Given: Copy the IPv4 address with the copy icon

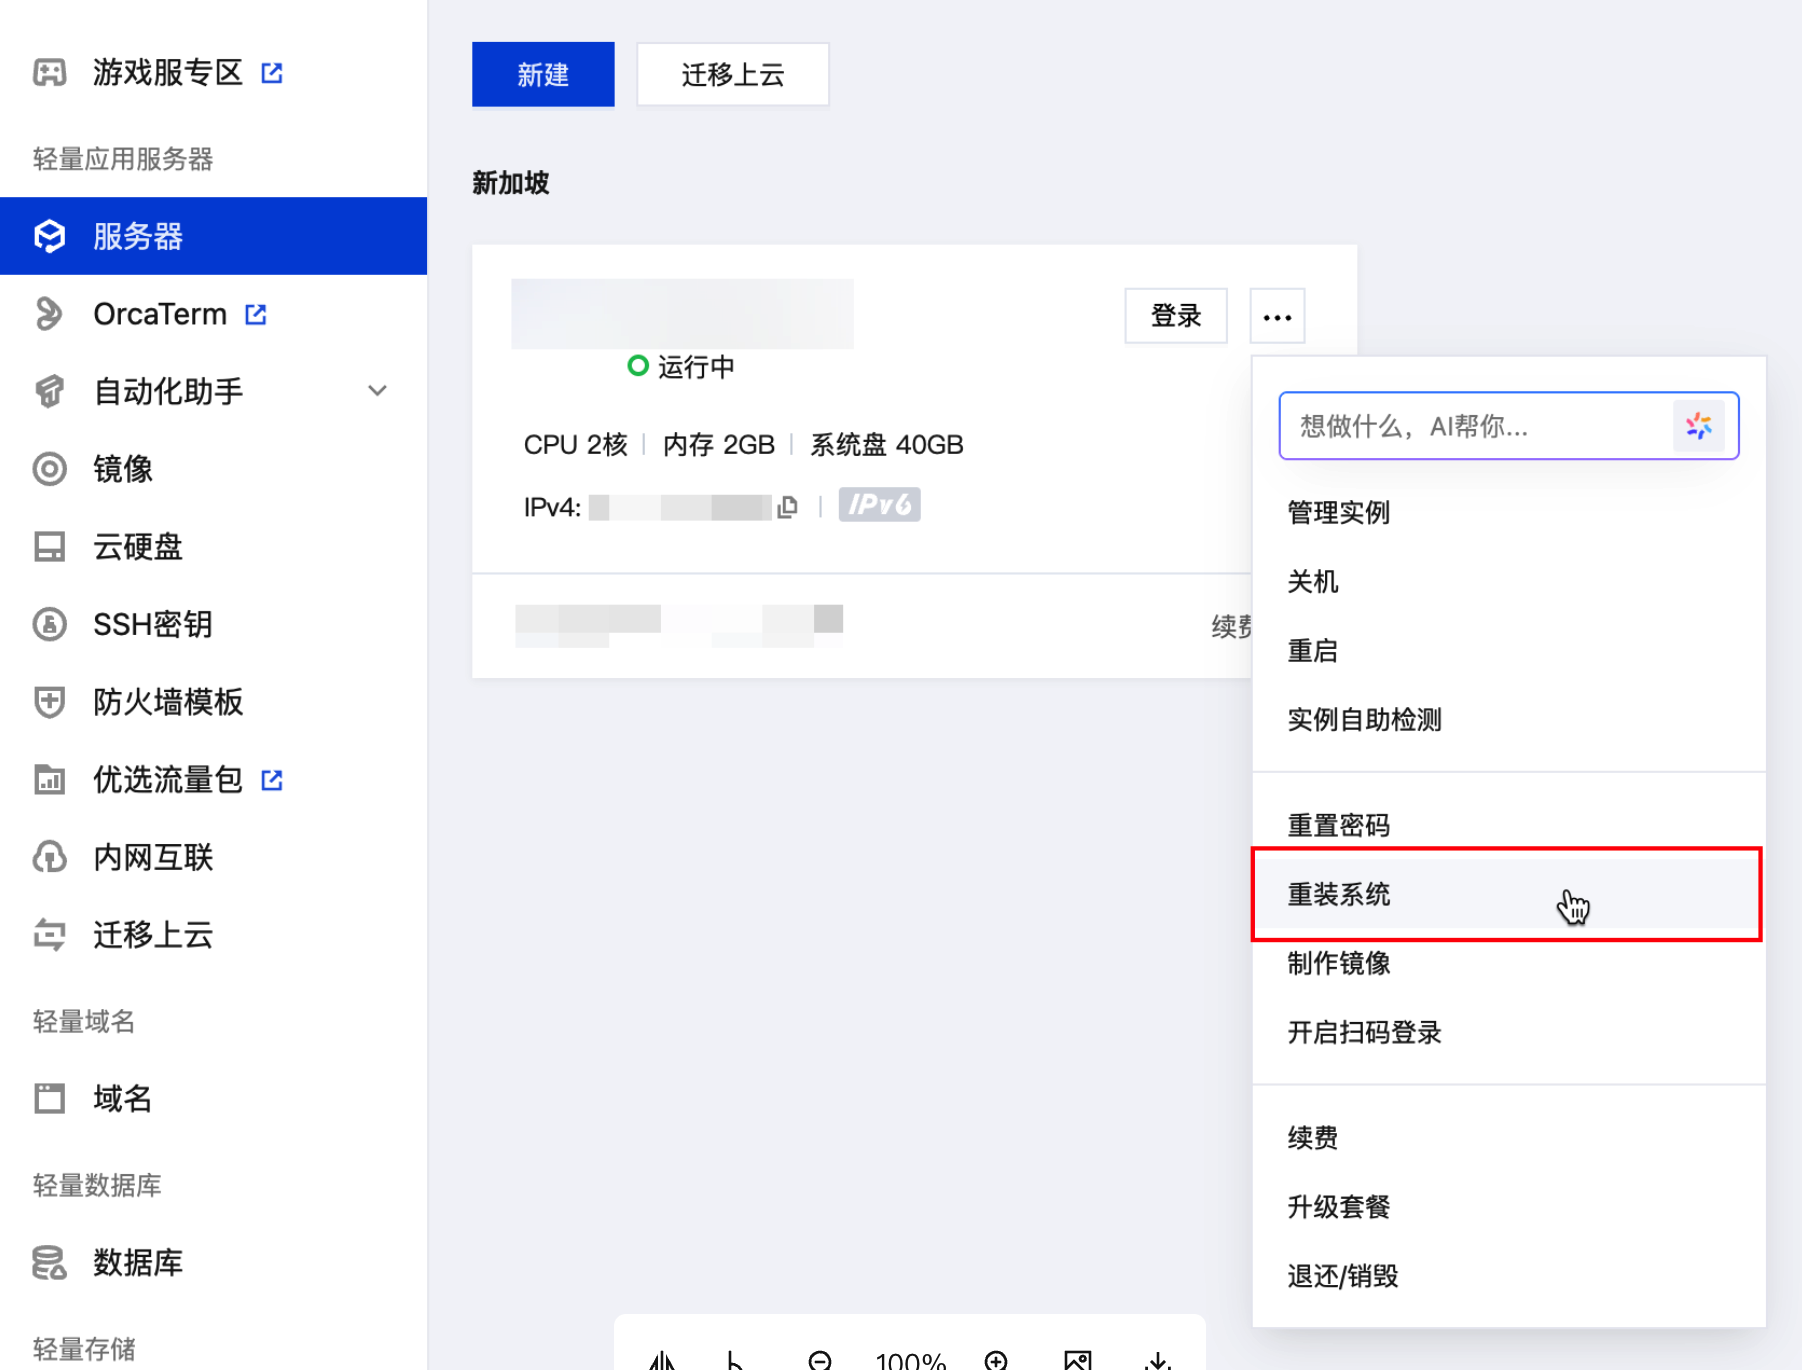Looking at the screenshot, I should tap(787, 507).
